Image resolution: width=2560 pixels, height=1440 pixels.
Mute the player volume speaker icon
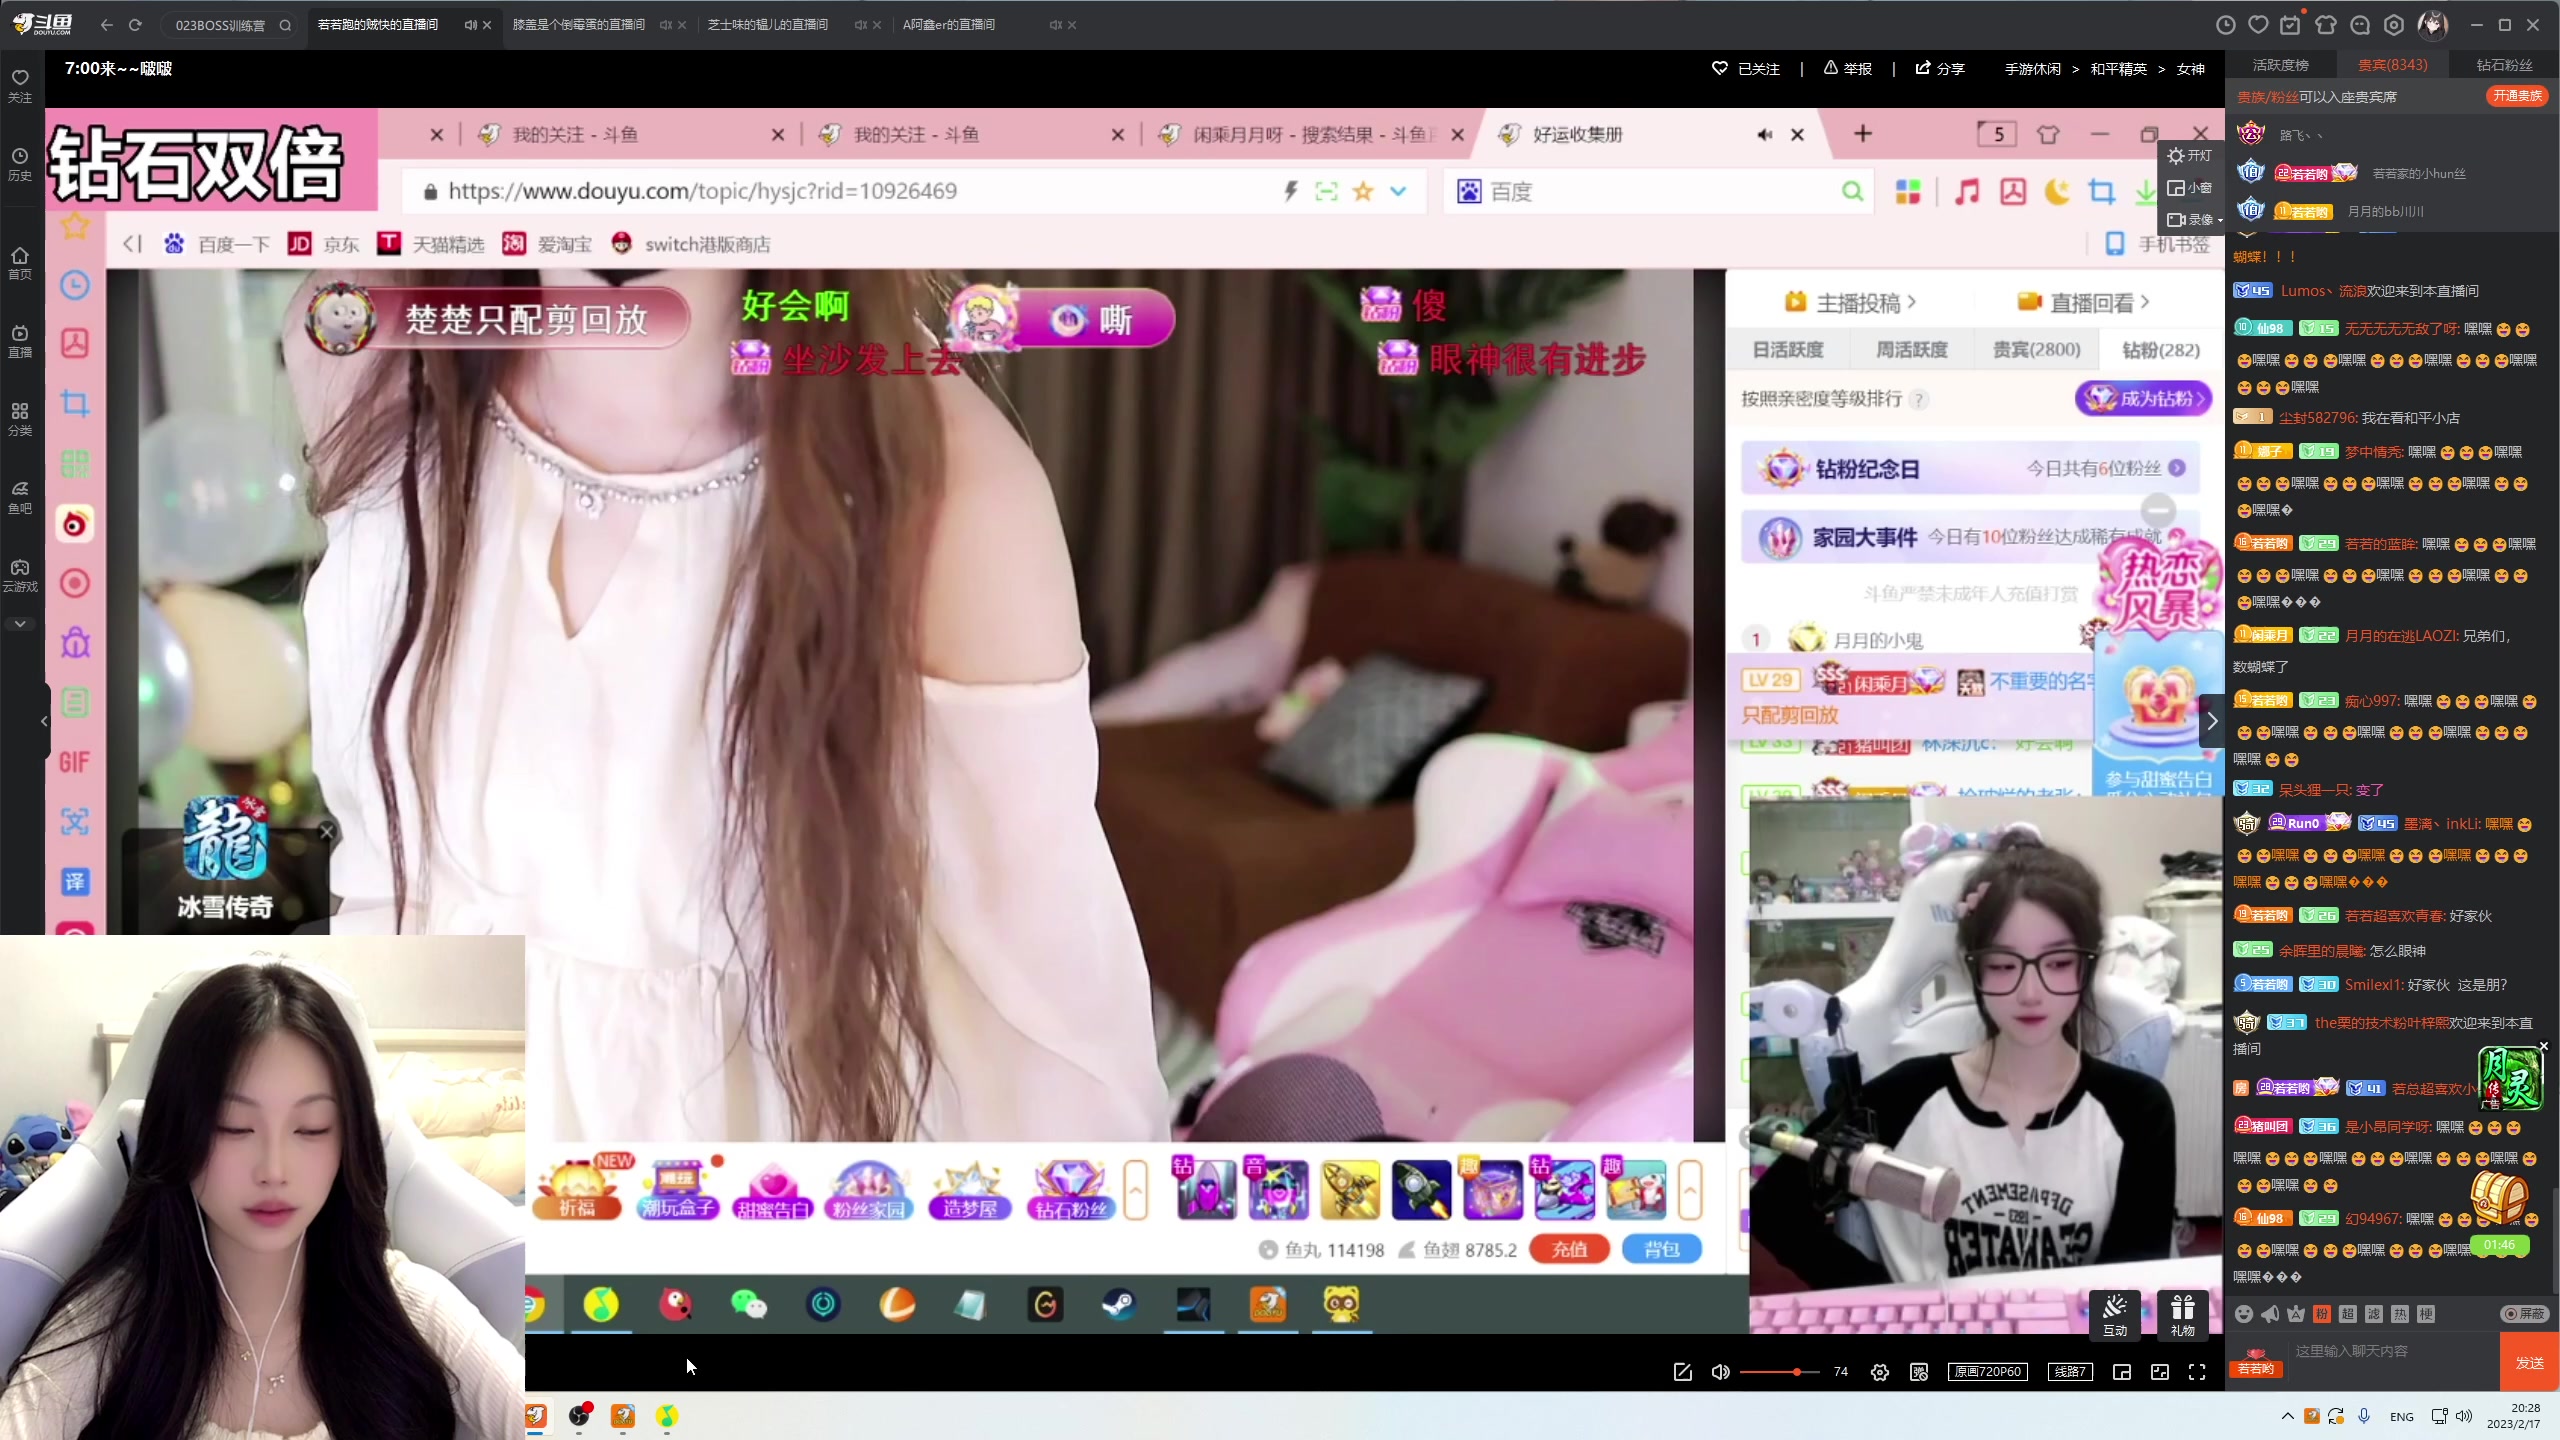point(1720,1372)
